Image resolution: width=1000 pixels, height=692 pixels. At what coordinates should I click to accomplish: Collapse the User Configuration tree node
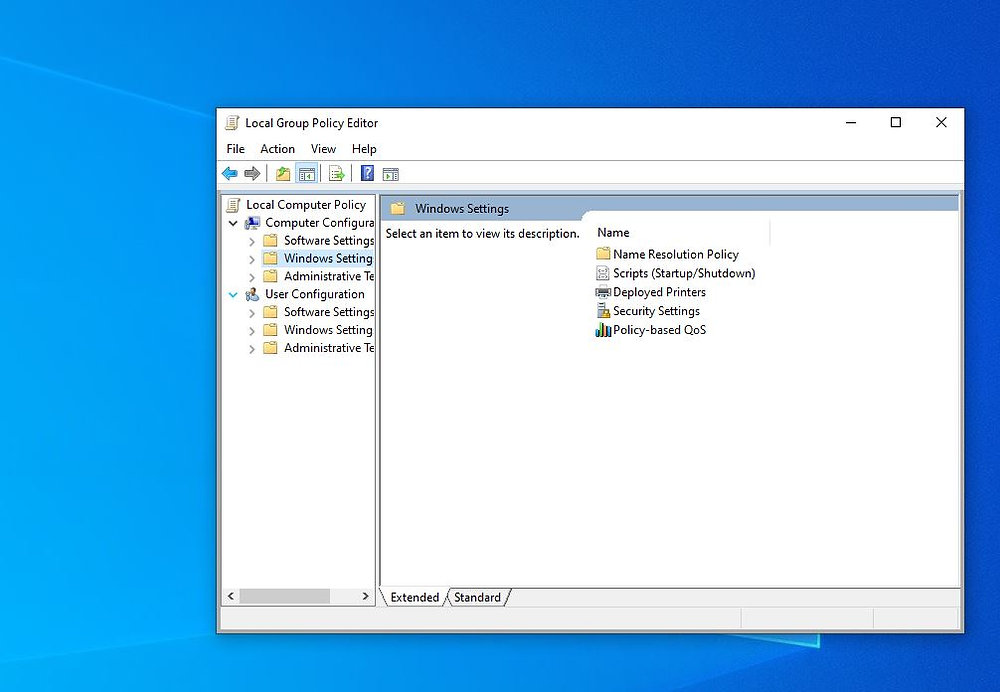[x=233, y=294]
